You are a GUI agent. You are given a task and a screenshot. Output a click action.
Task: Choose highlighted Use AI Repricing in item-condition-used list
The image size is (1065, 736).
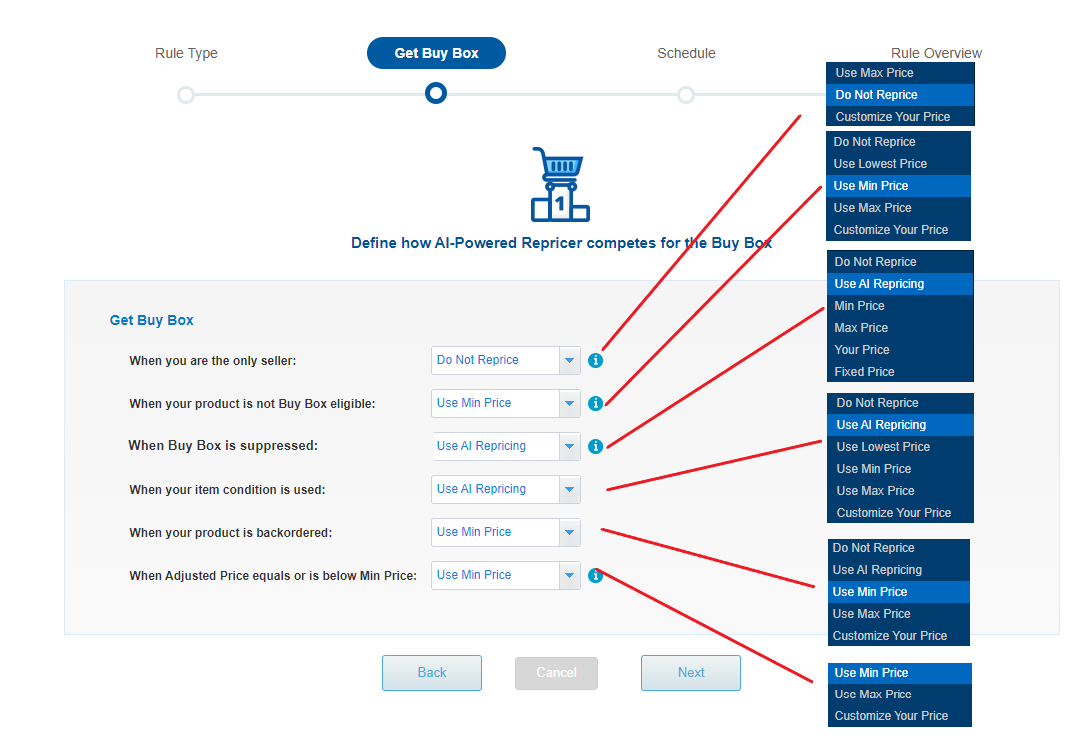tap(900, 425)
